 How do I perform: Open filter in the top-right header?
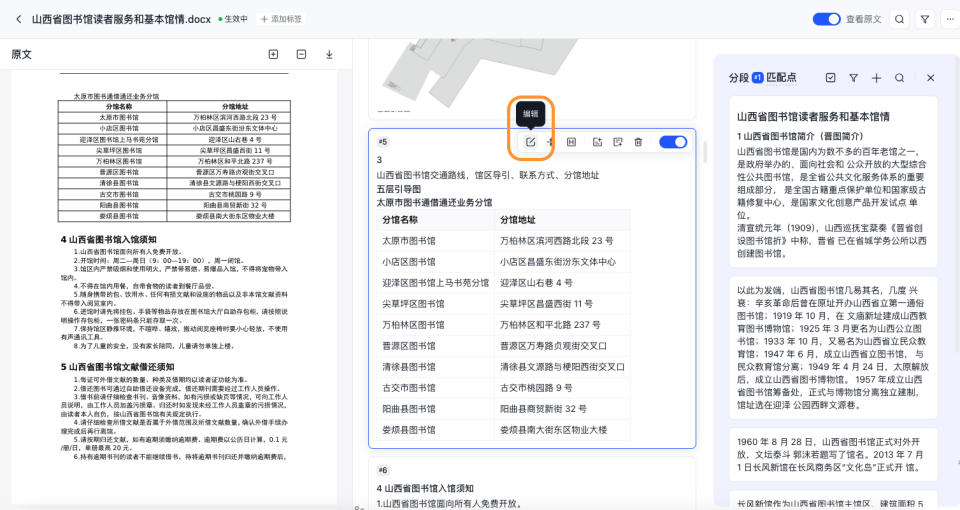click(x=925, y=19)
